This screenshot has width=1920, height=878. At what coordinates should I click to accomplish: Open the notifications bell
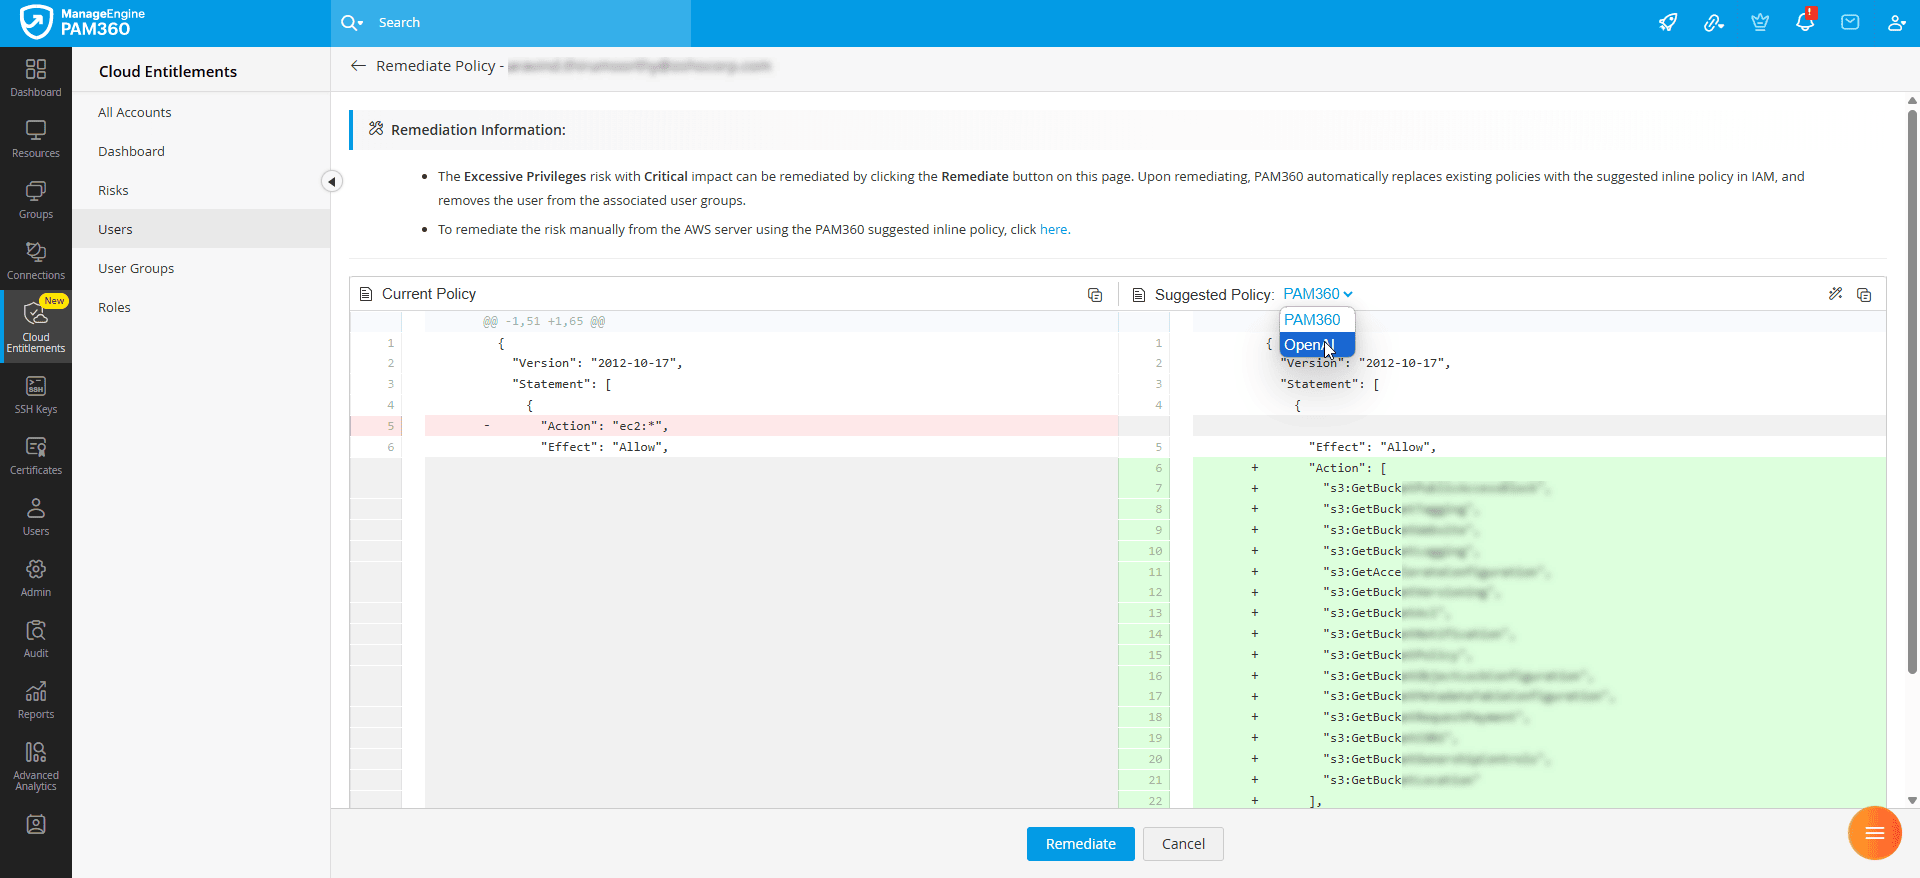coord(1805,22)
